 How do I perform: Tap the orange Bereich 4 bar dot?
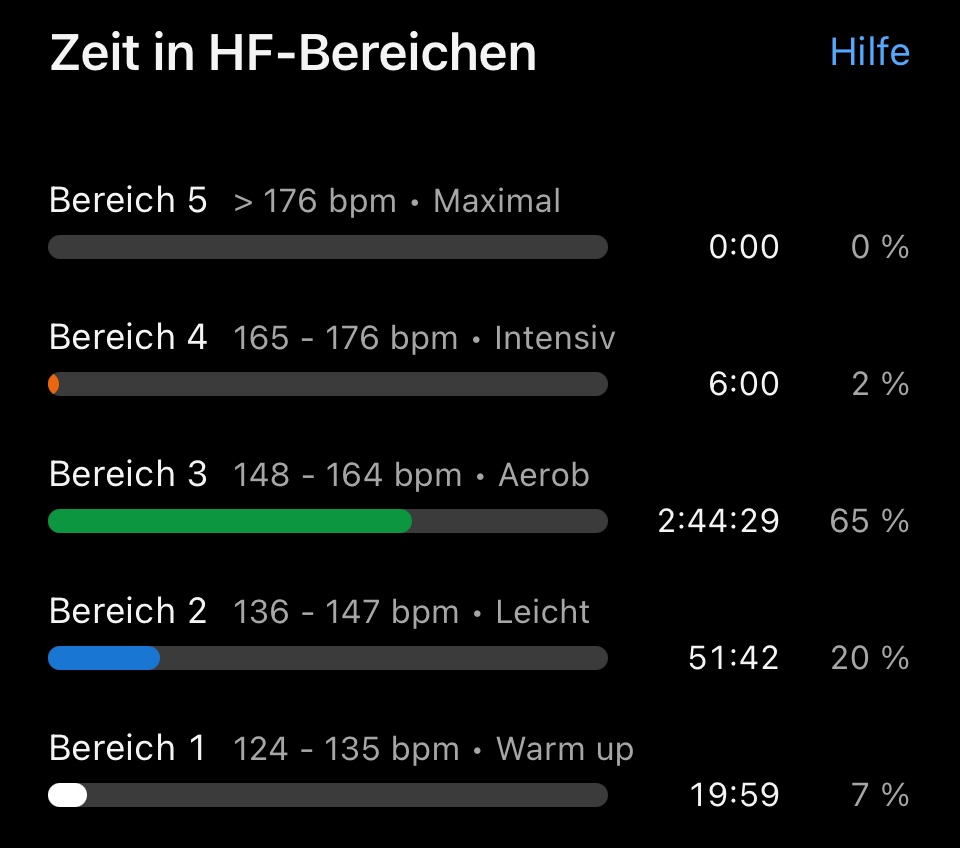pyautogui.click(x=54, y=384)
